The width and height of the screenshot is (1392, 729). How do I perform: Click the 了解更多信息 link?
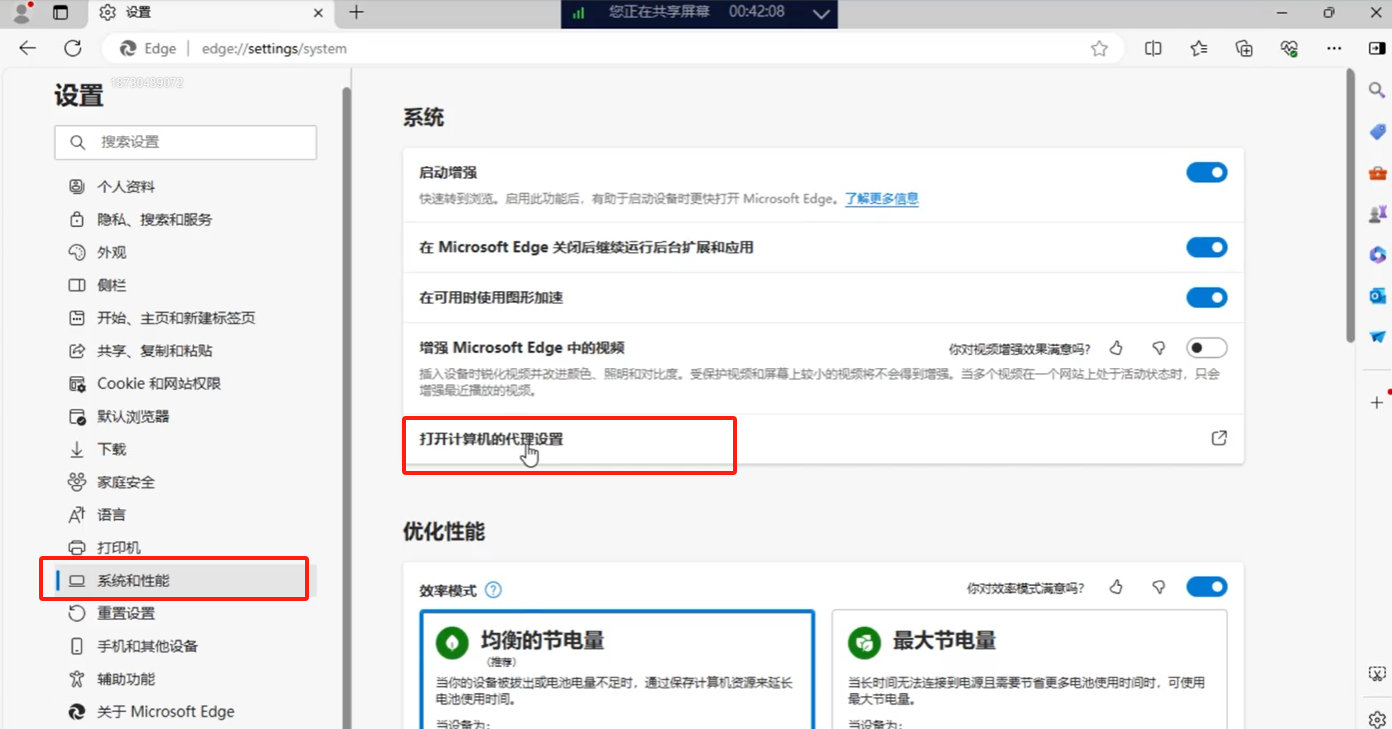881,199
